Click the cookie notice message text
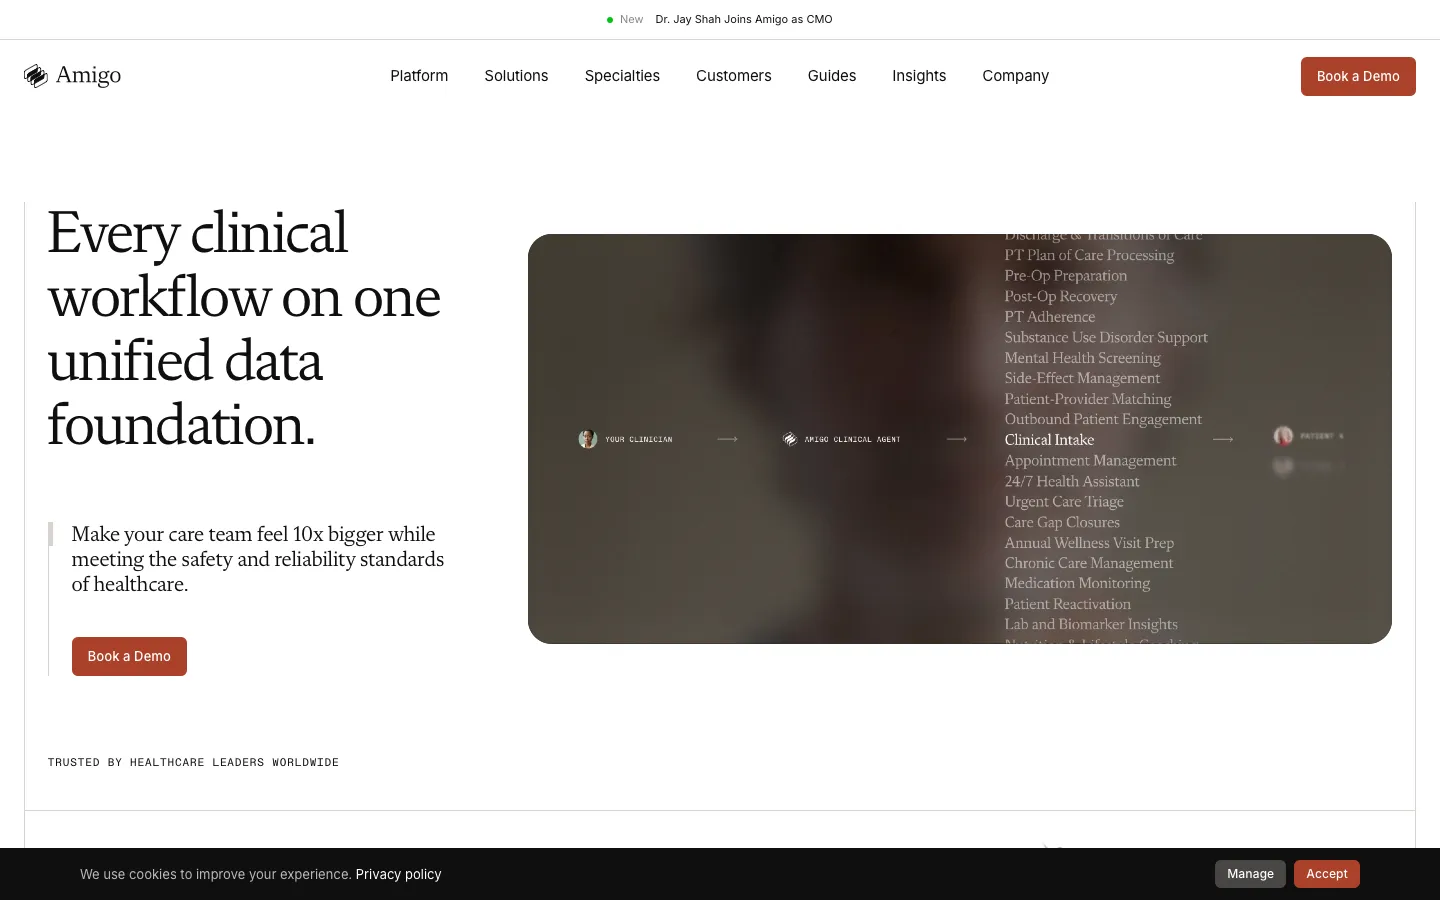This screenshot has width=1440, height=900. [216, 874]
